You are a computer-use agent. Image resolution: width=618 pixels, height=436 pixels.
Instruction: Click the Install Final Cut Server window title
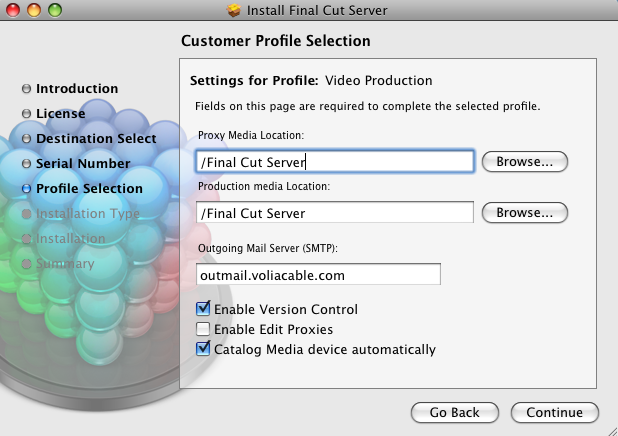317,10
